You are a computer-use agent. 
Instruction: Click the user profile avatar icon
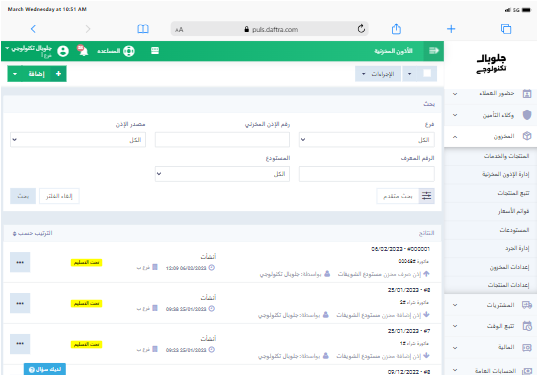pyautogui.click(x=63, y=51)
